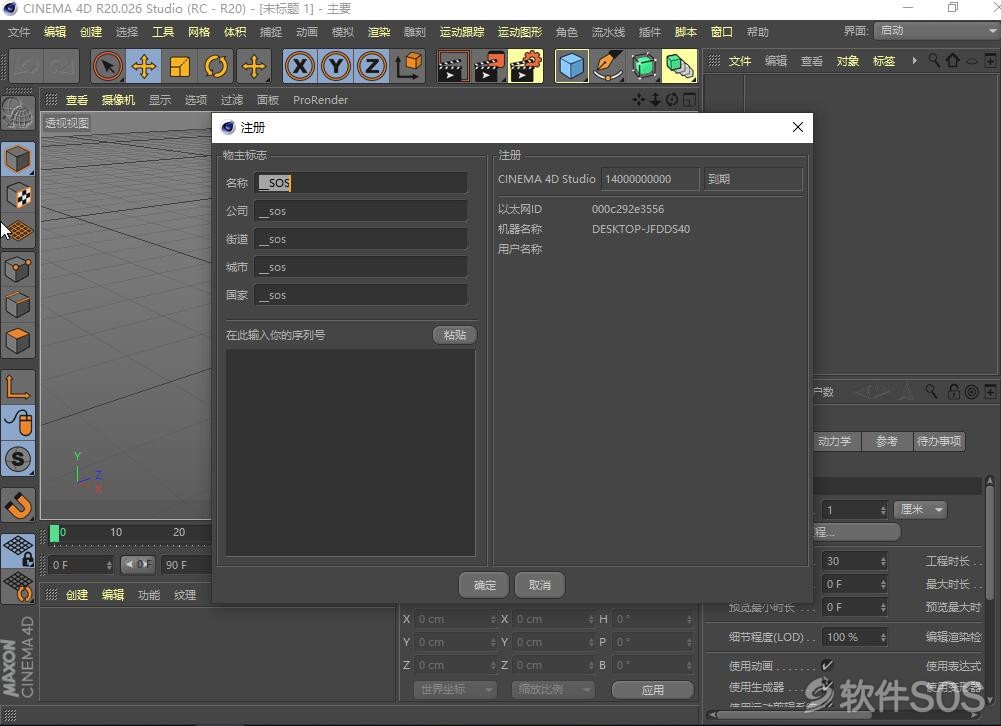Click the locked workplane icon
This screenshot has height=726, width=1001.
pos(18,551)
